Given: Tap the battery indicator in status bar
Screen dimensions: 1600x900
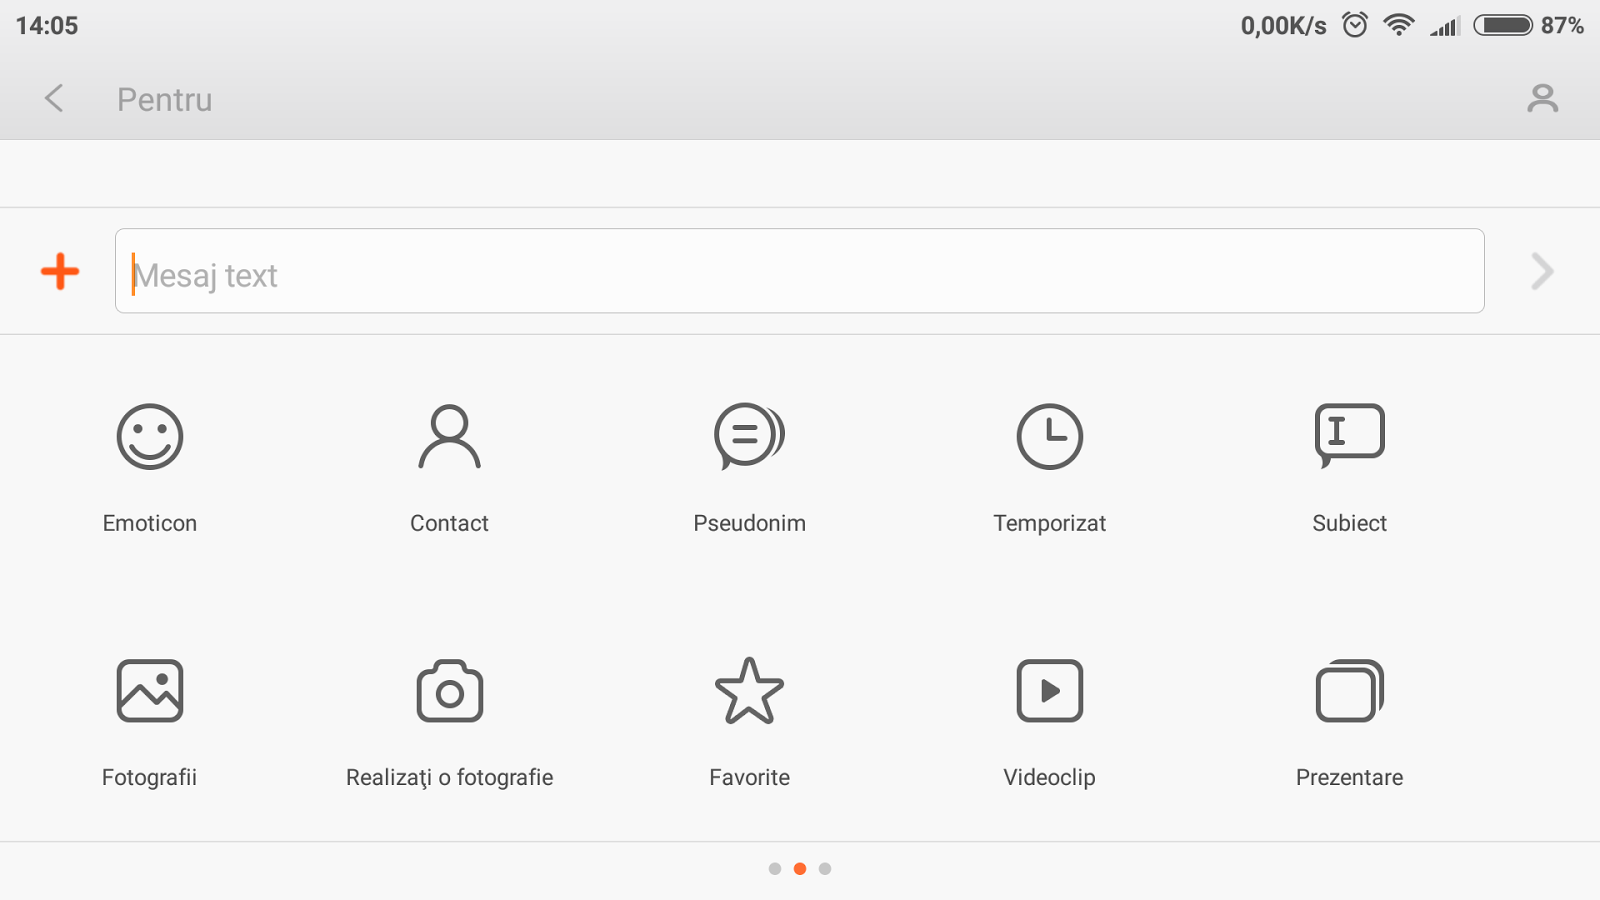Looking at the screenshot, I should (x=1503, y=25).
